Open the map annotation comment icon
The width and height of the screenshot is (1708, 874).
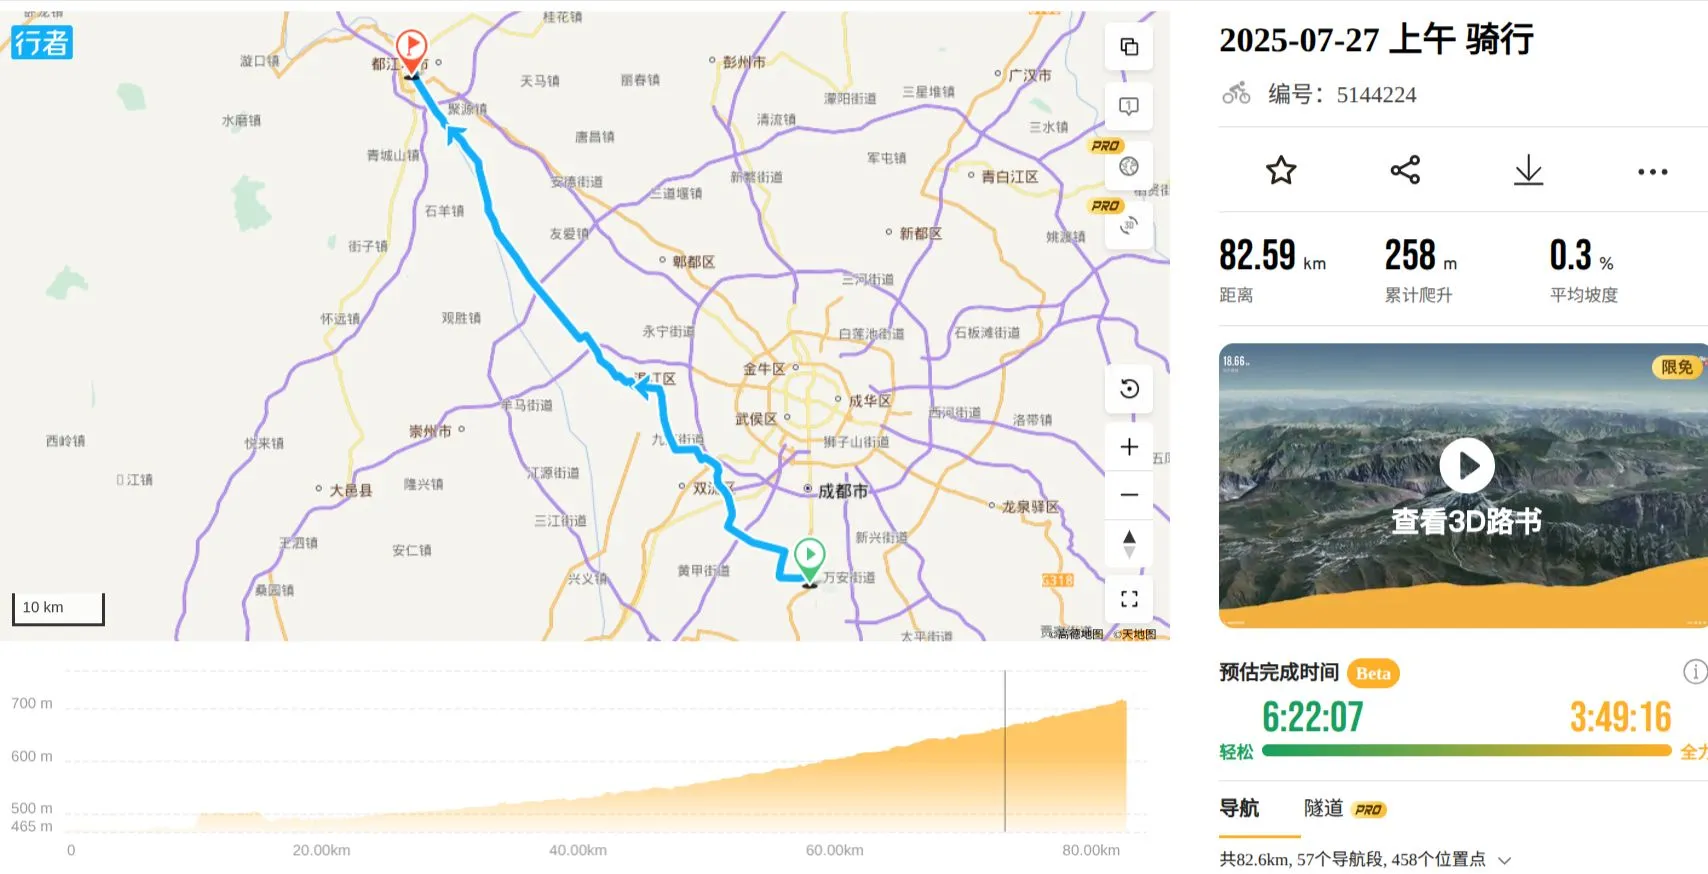(1129, 106)
